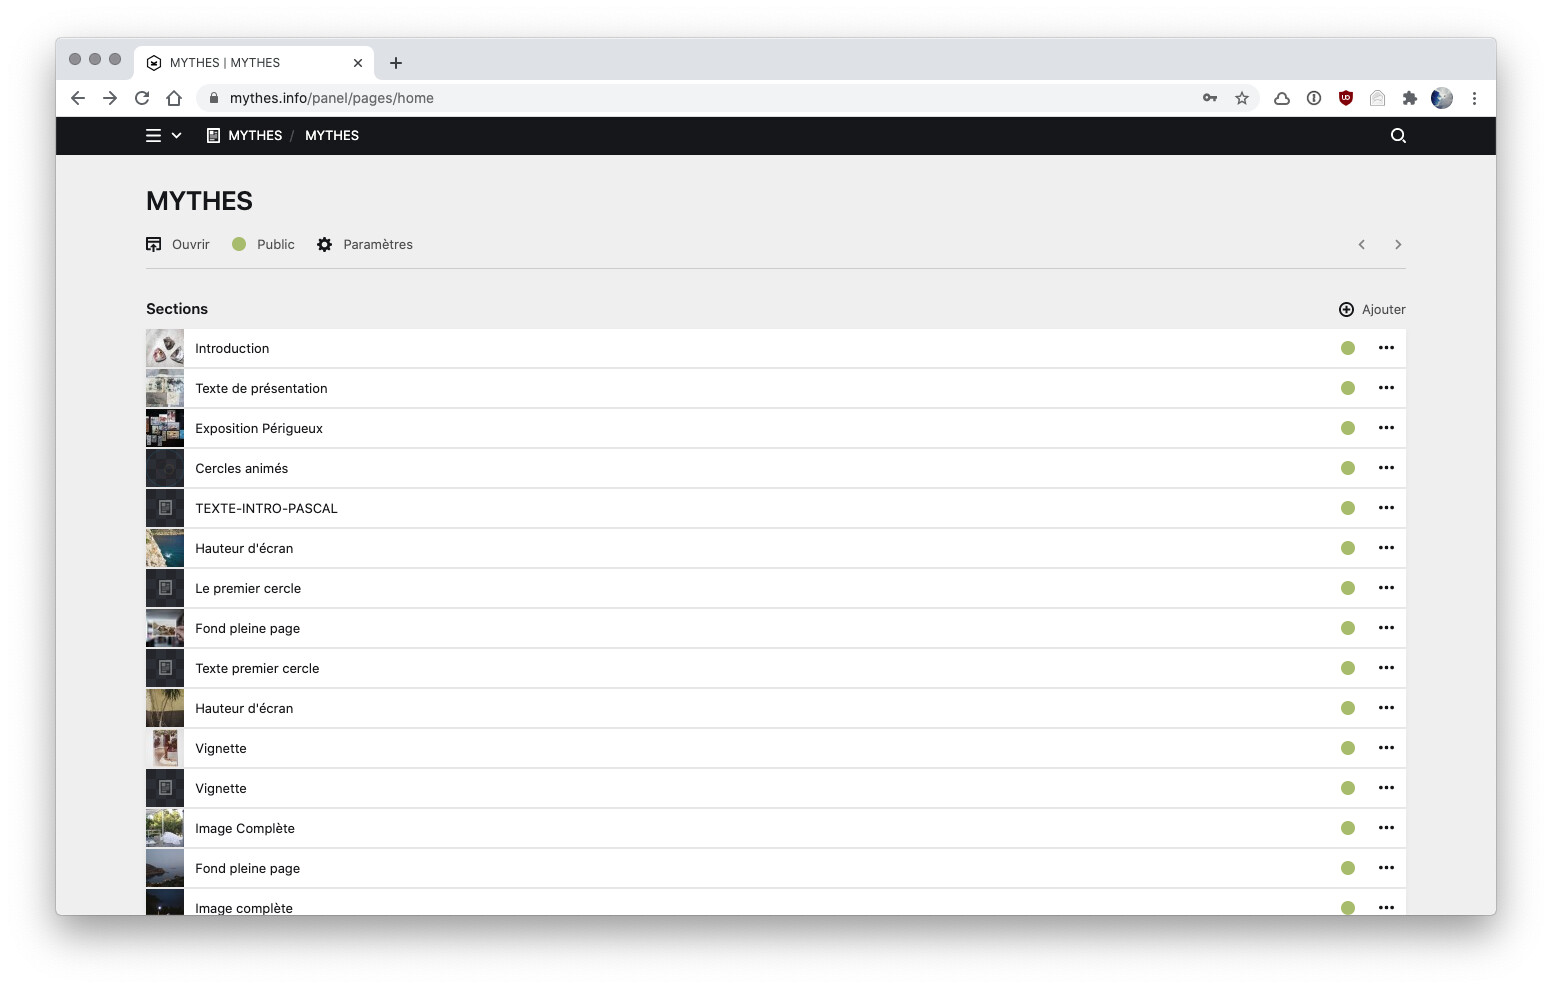
Task: Click the second MYTHES breadcrumb link
Action: pyautogui.click(x=332, y=136)
